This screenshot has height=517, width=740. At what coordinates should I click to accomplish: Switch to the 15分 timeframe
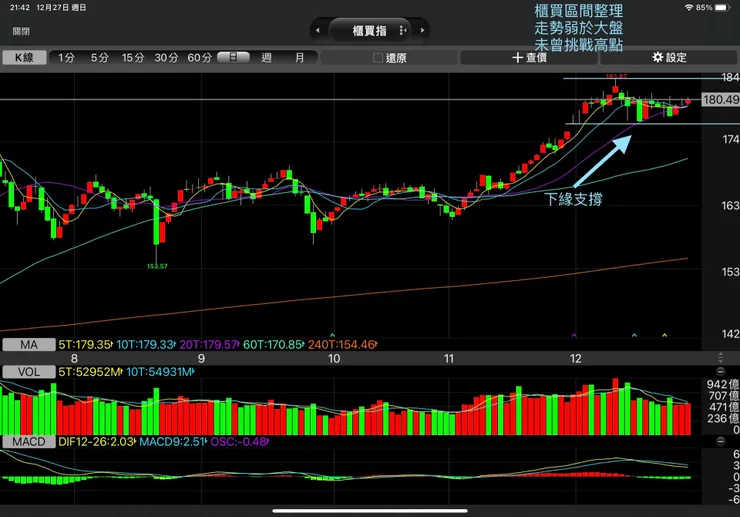pos(133,58)
